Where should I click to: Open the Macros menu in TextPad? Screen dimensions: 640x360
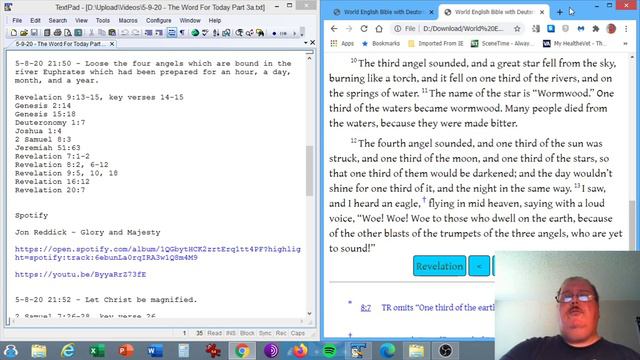128,20
